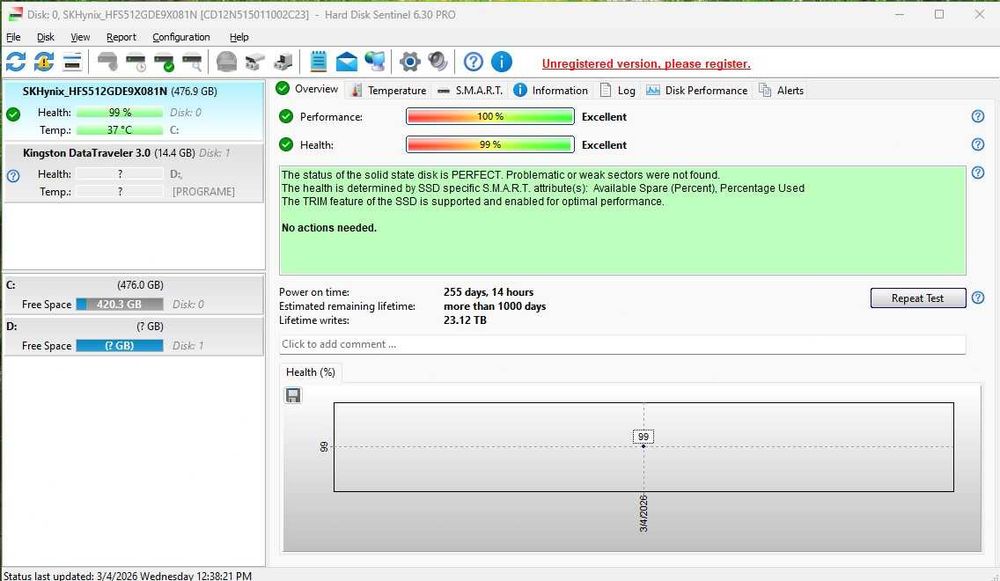
Task: Switch to the Disk Performance tab
Action: (696, 91)
